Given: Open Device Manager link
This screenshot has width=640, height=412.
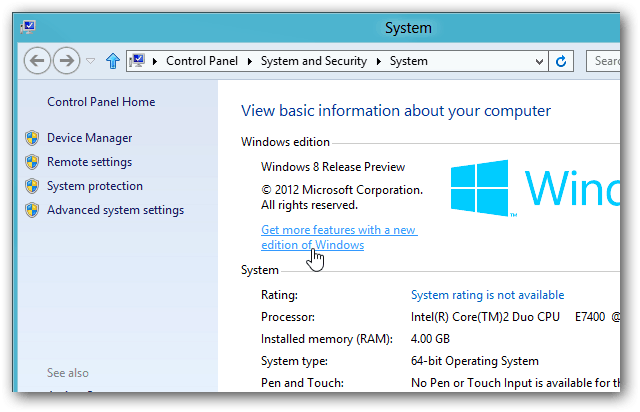Looking at the screenshot, I should (89, 138).
